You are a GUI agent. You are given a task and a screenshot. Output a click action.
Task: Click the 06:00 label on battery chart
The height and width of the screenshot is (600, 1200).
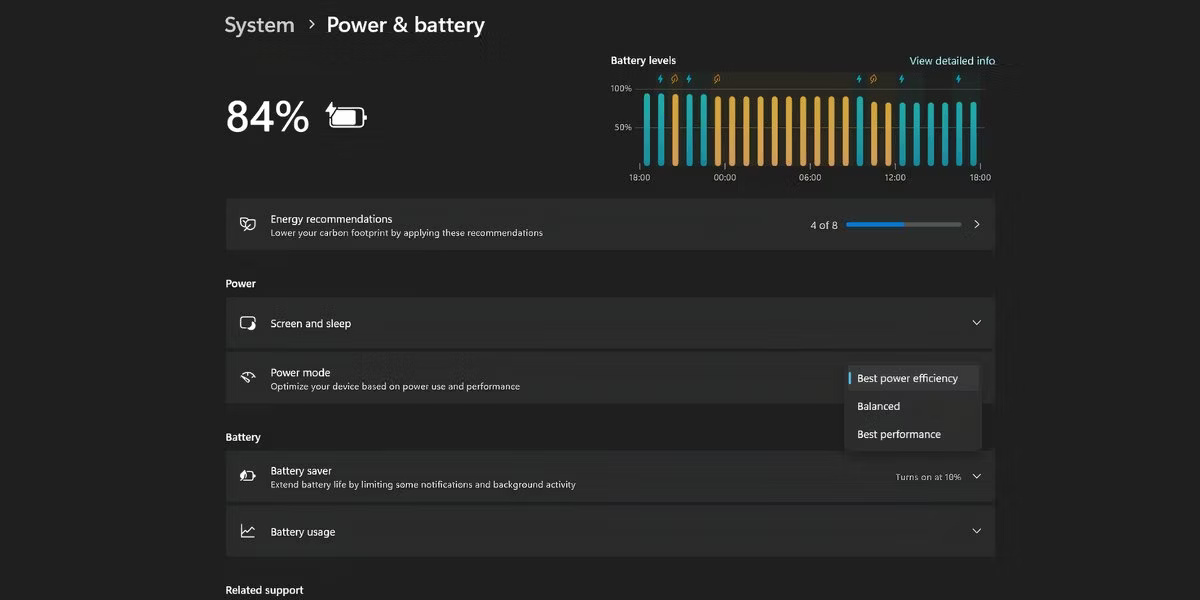pyautogui.click(x=810, y=178)
